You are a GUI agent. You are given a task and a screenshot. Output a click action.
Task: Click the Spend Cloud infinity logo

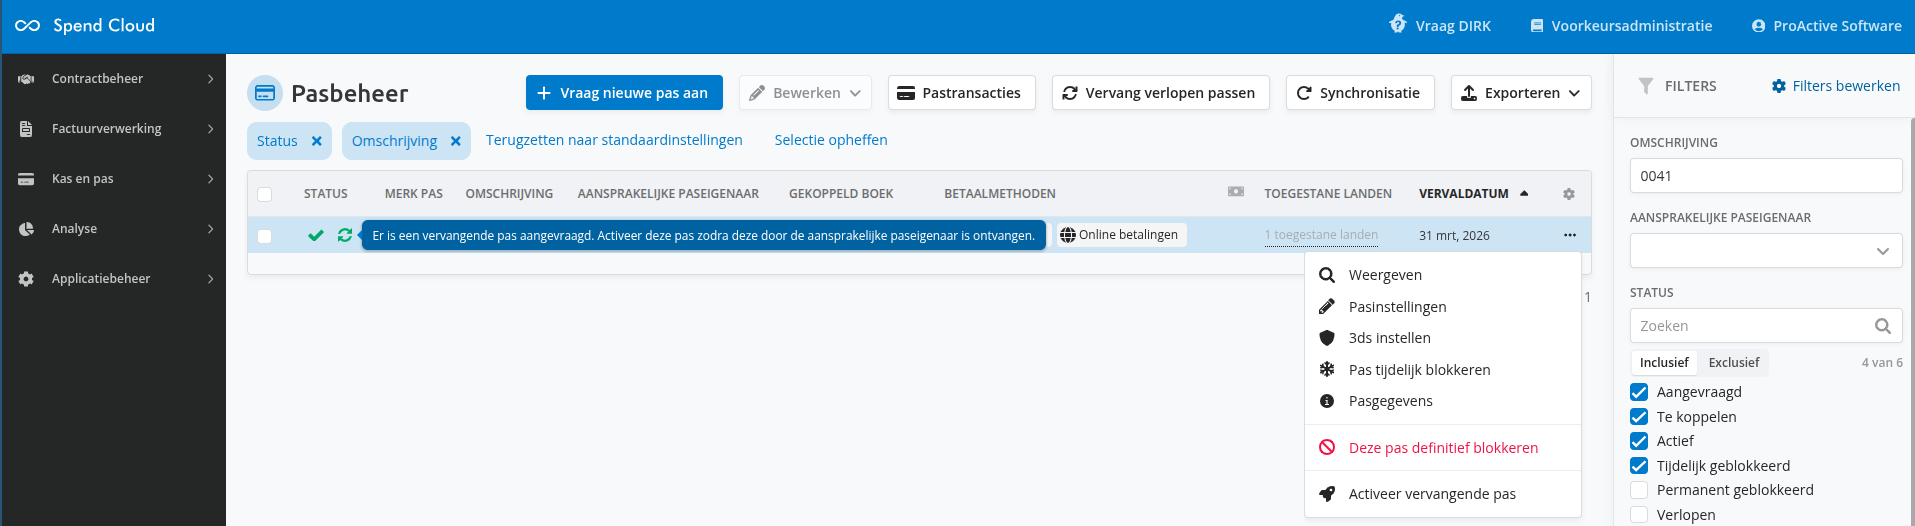28,26
